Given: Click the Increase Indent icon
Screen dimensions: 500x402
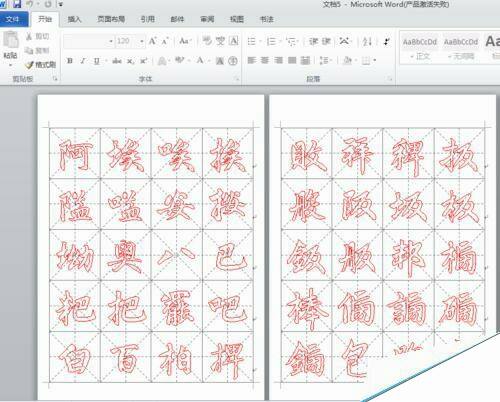Looking at the screenshot, I should [326, 41].
